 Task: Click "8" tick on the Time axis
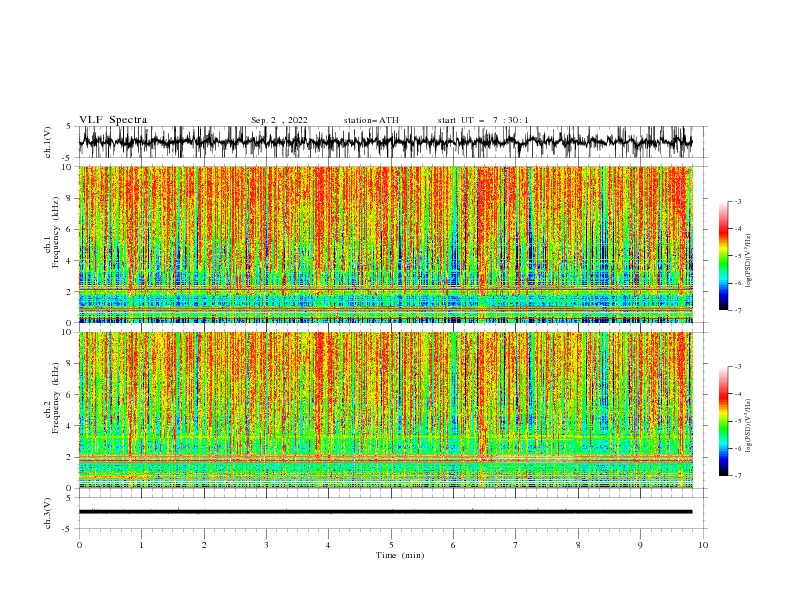(578, 545)
